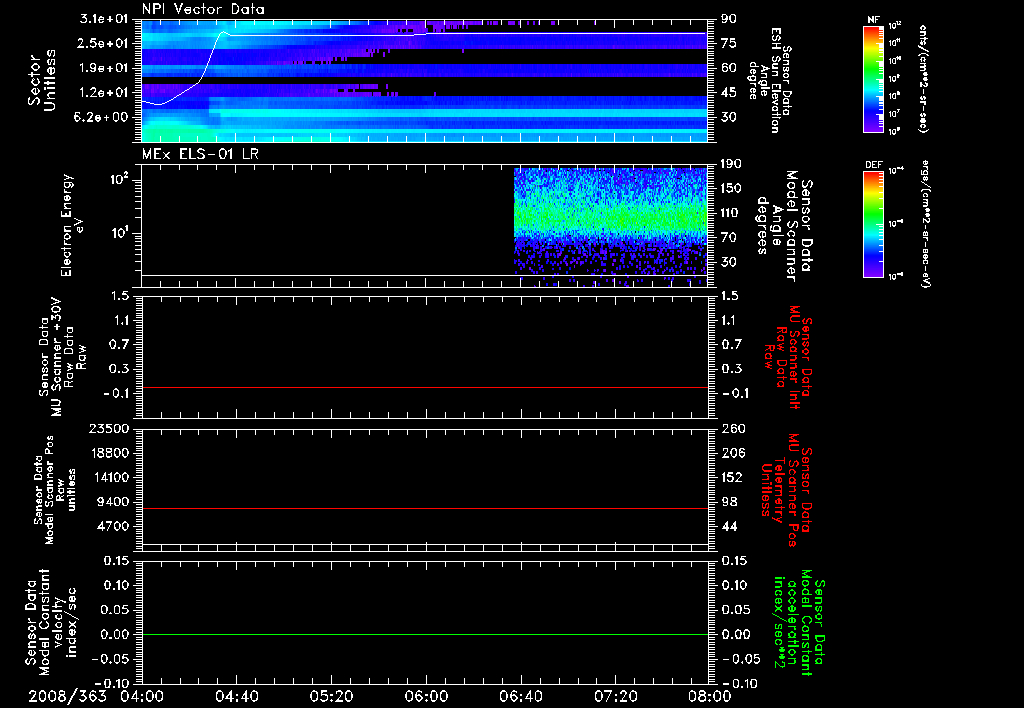Select the Model Scanner Pos Raw unitless label
Viewport: 1024px width, 708px height.
coord(55,490)
